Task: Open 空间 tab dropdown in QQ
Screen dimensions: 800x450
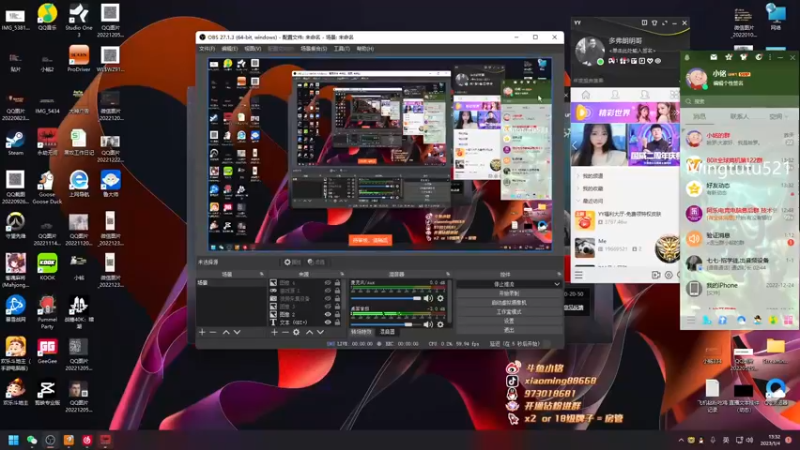Action: point(786,117)
